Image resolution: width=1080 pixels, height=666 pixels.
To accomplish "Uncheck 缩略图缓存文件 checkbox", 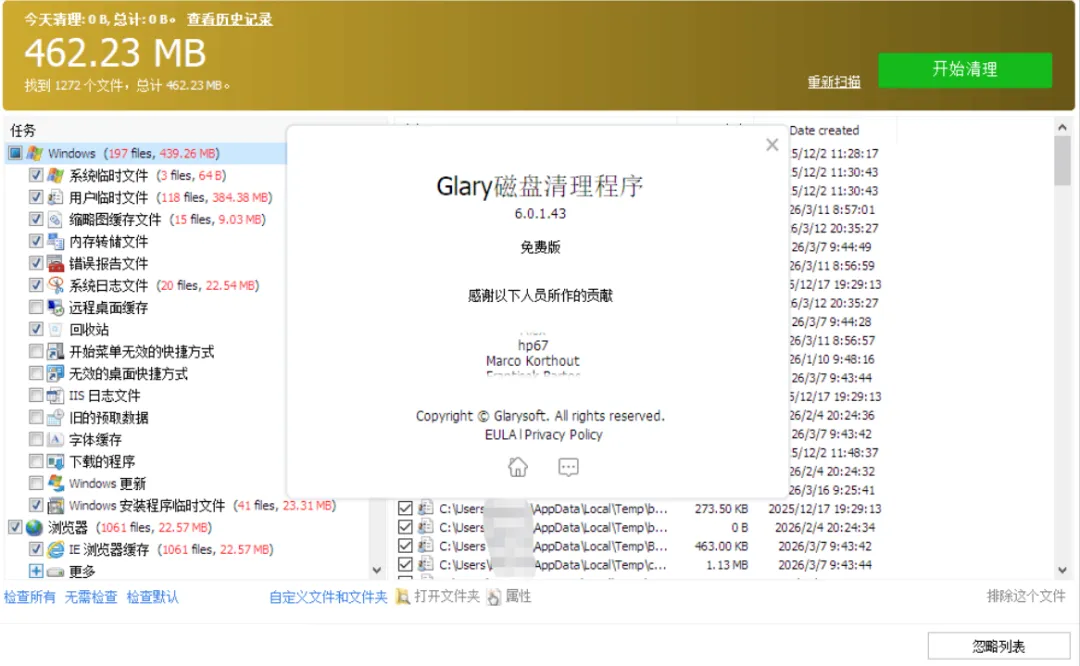I will click(36, 219).
